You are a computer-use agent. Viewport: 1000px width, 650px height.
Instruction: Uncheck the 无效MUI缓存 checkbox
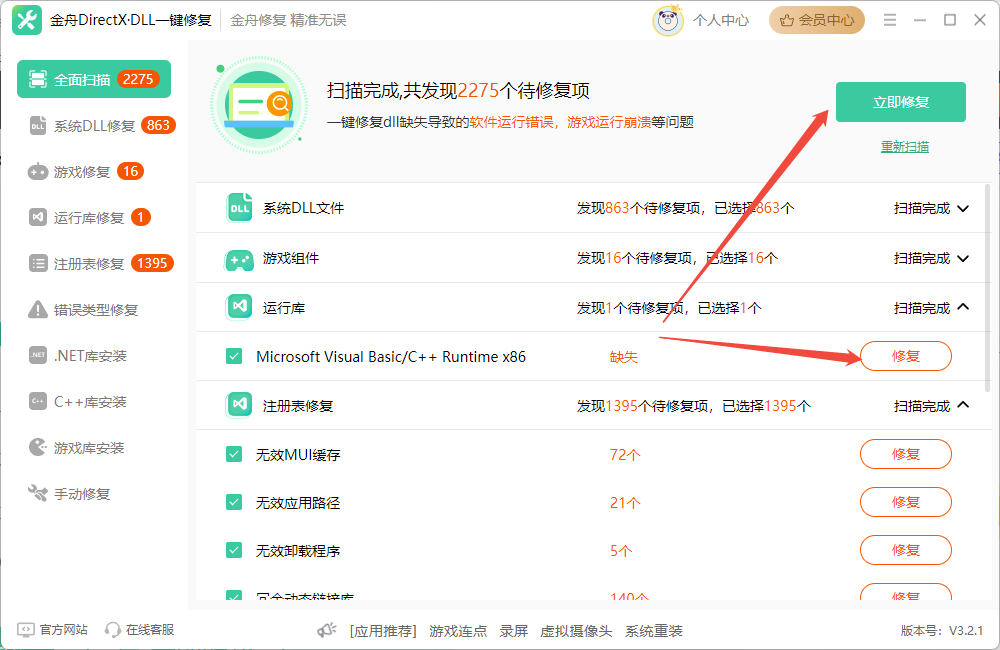[x=234, y=454]
